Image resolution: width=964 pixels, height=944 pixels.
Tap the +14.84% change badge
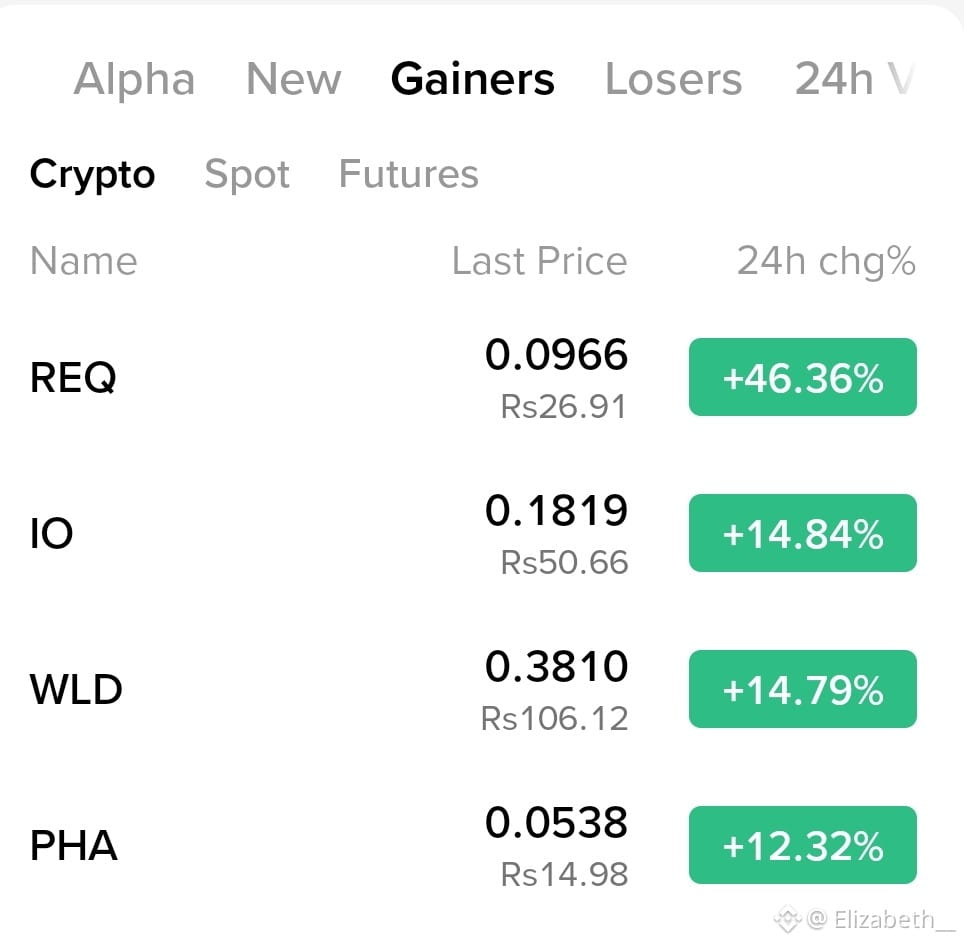(x=802, y=533)
